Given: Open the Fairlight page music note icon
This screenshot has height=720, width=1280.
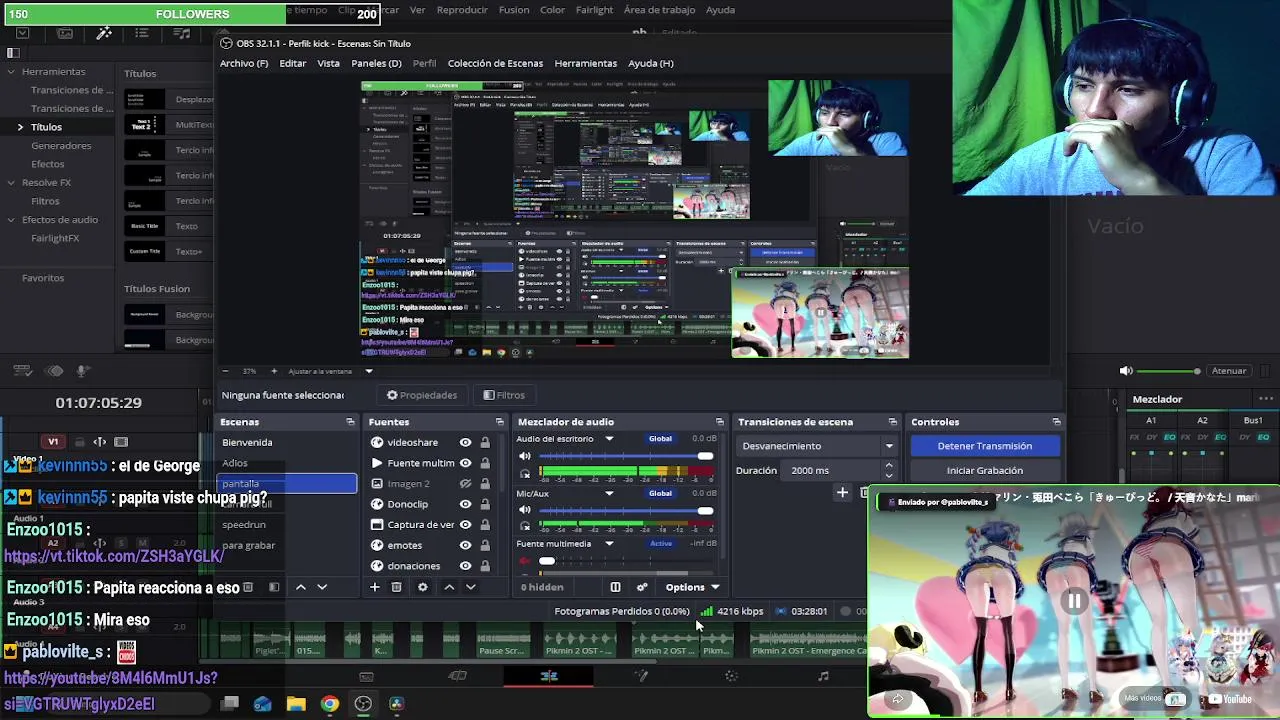Looking at the screenshot, I should tap(823, 676).
